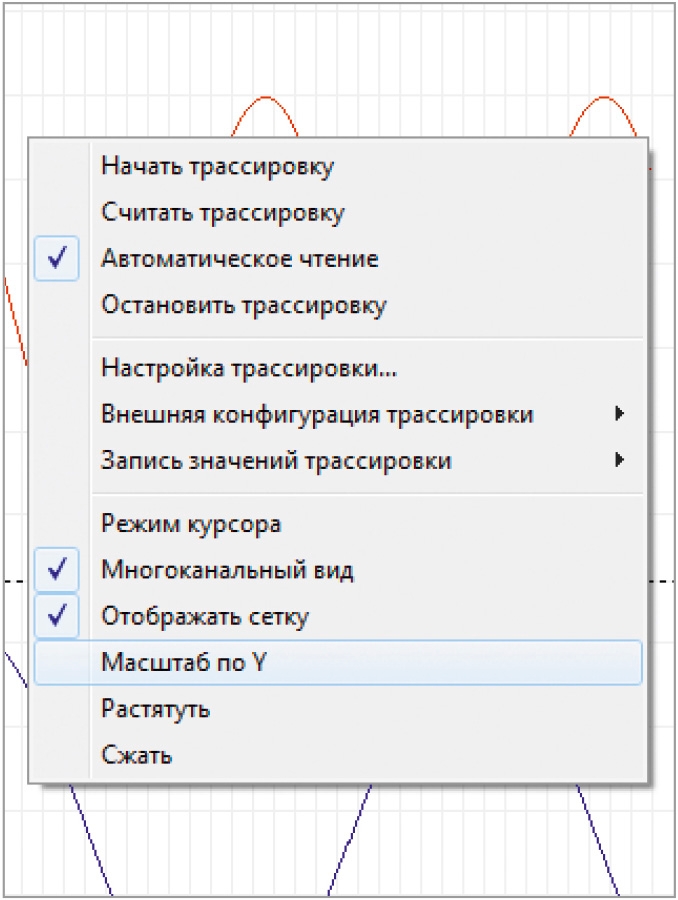This screenshot has height=900, width=678.
Task: Choose Растянуть to stretch the trace
Action: pyautogui.click(x=338, y=709)
